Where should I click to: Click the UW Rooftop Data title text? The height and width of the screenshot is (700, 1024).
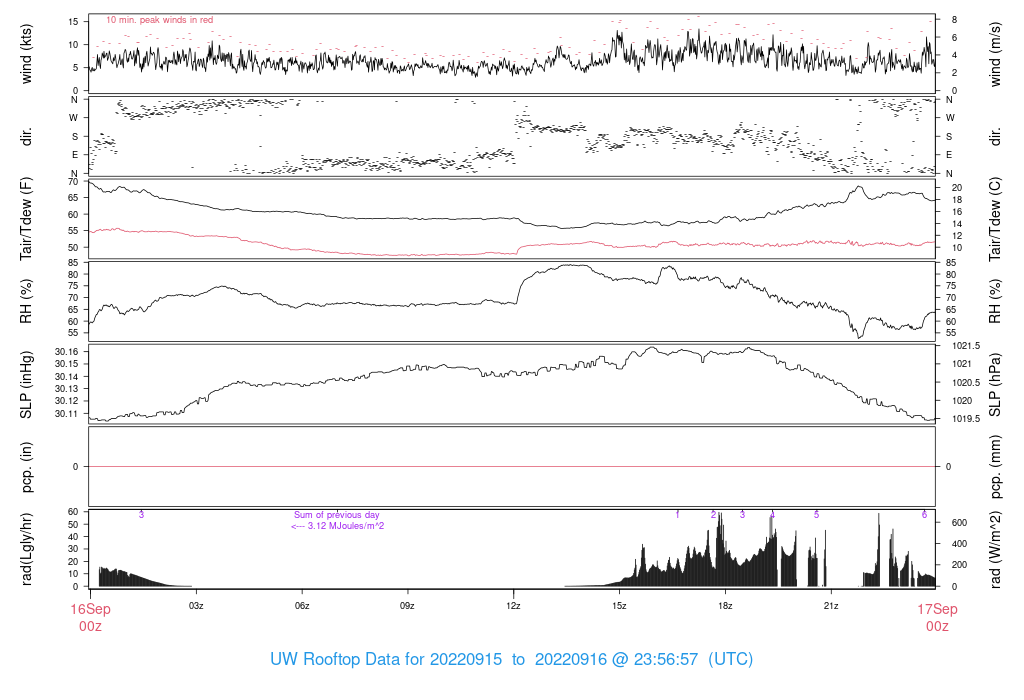(x=511, y=660)
